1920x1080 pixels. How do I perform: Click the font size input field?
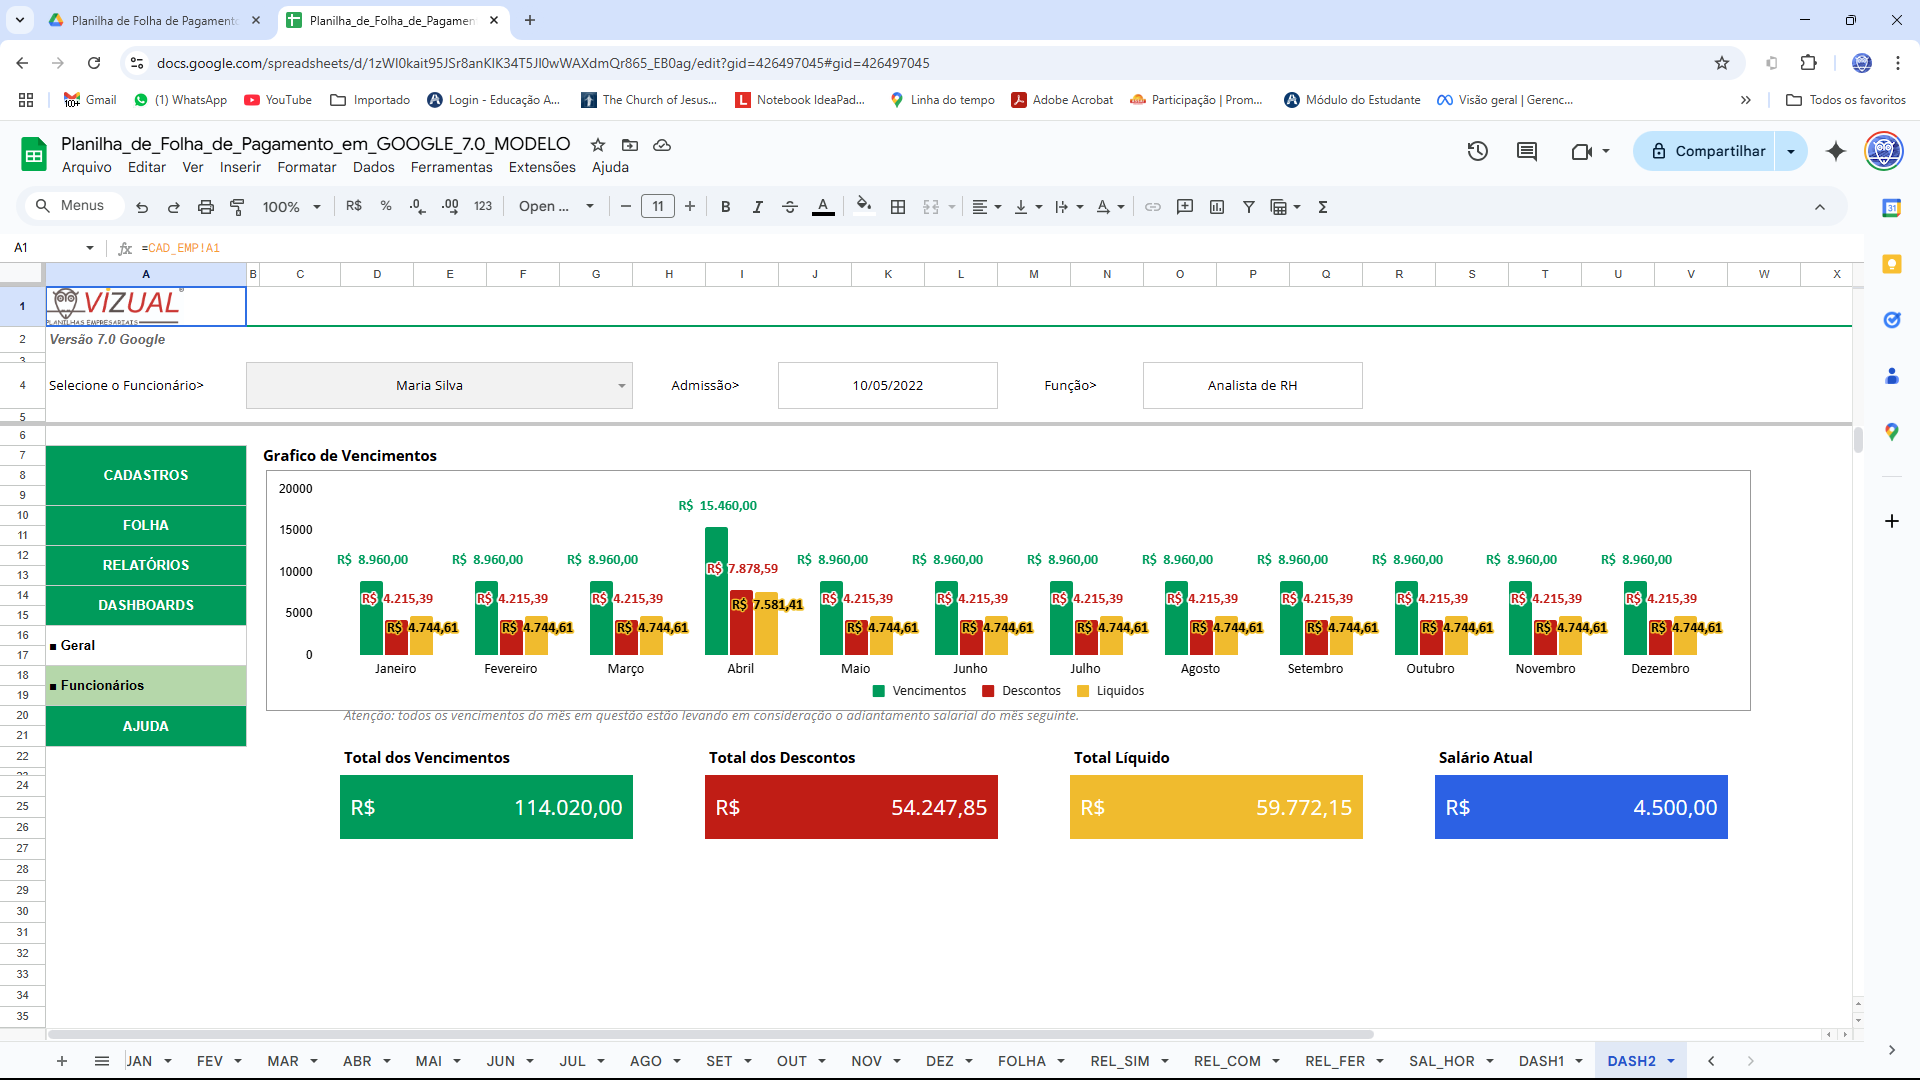(657, 207)
